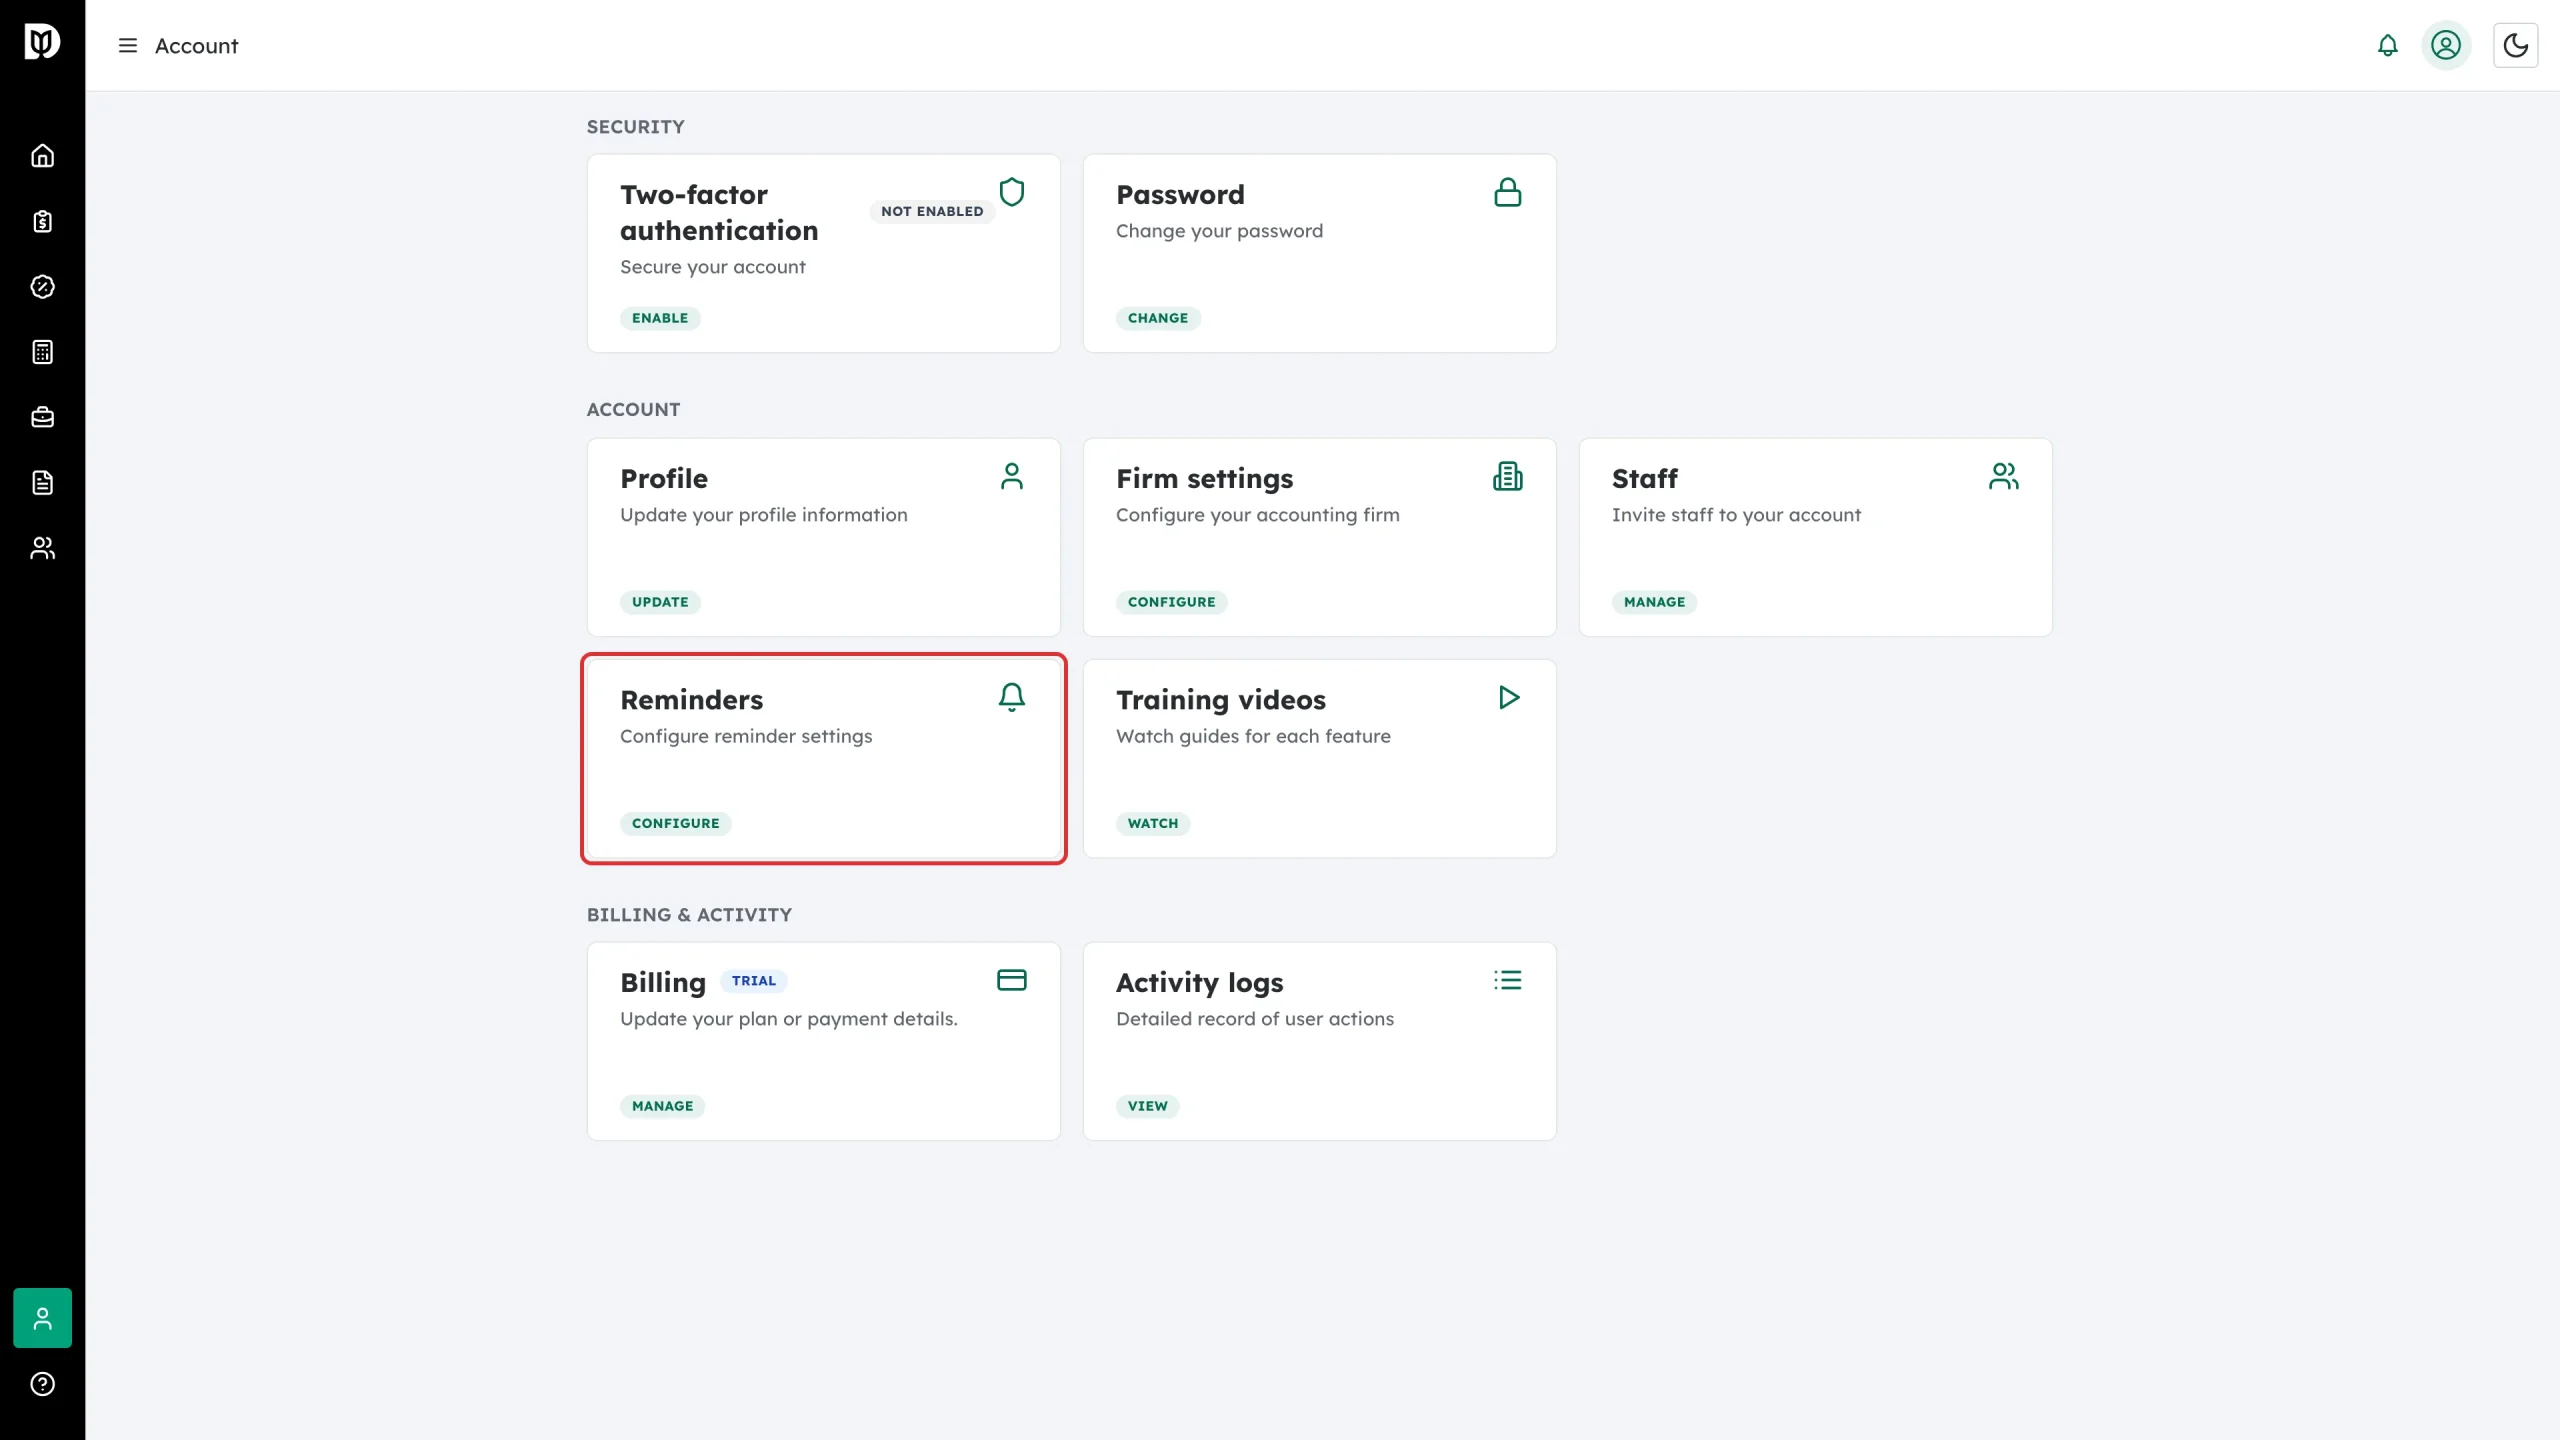Open the Home icon in sidebar
The width and height of the screenshot is (2560, 1440).
[x=42, y=156]
